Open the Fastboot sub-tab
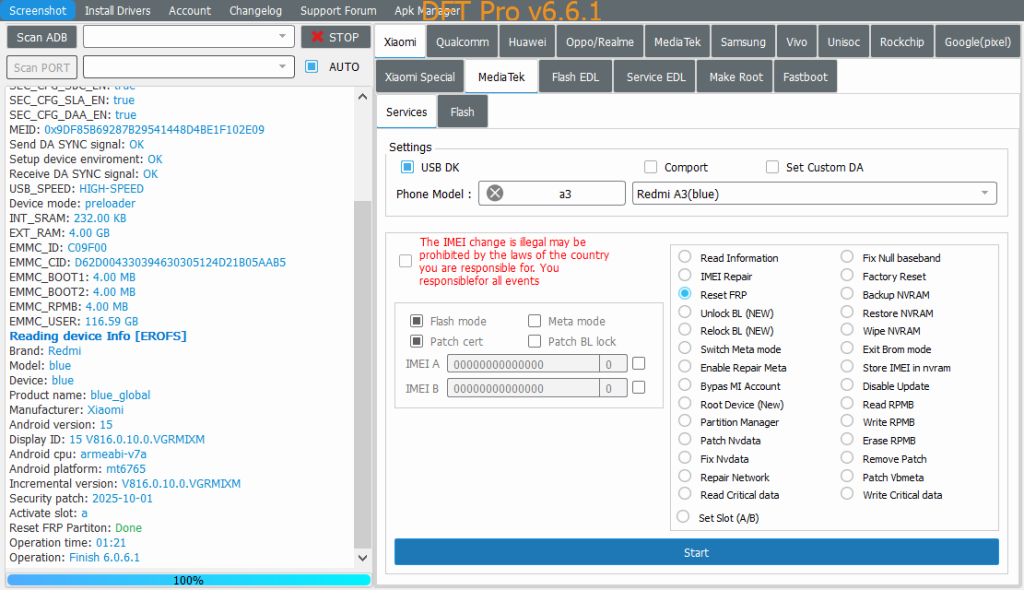The height and width of the screenshot is (590, 1024). [805, 76]
